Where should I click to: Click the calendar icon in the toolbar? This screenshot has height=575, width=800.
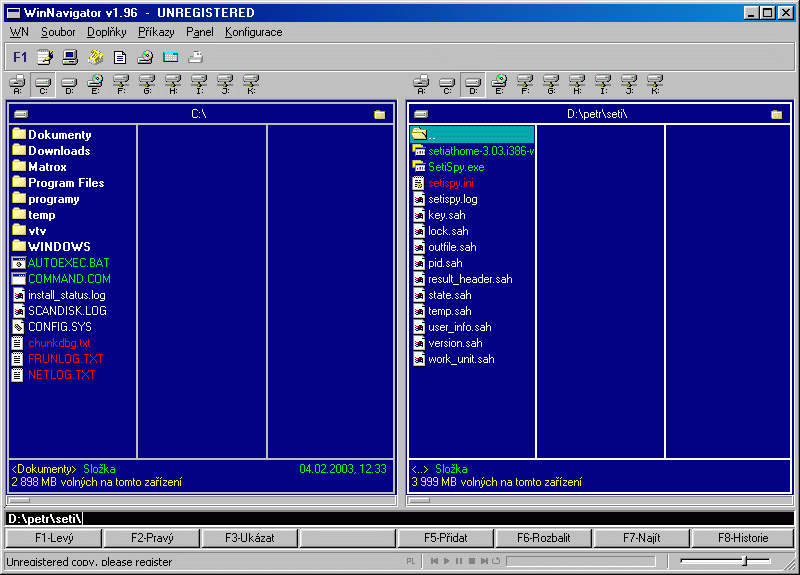pos(171,57)
